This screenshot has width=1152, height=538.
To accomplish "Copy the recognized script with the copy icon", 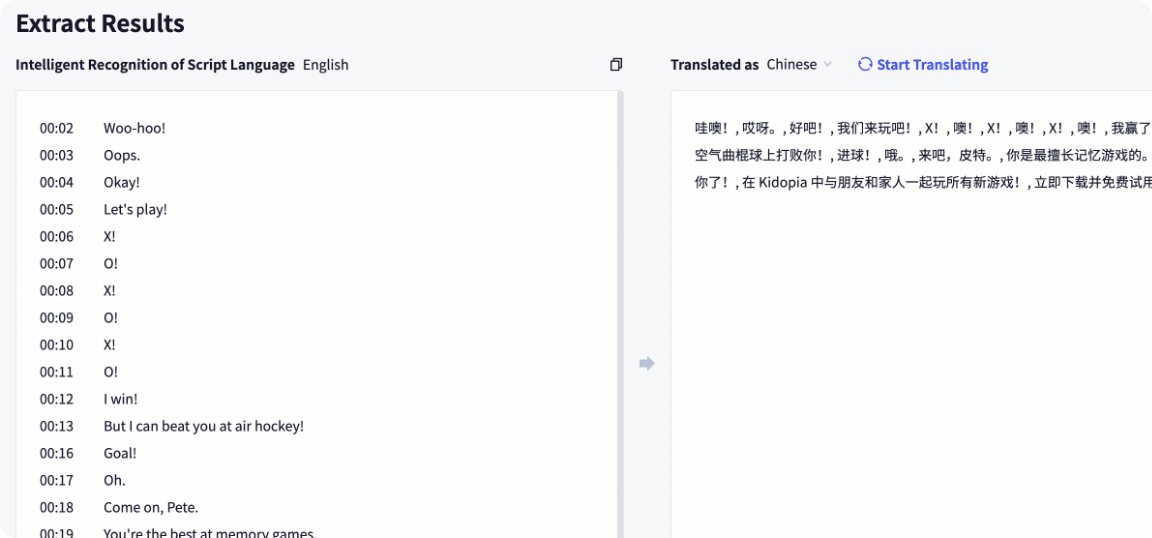I will (616, 65).
